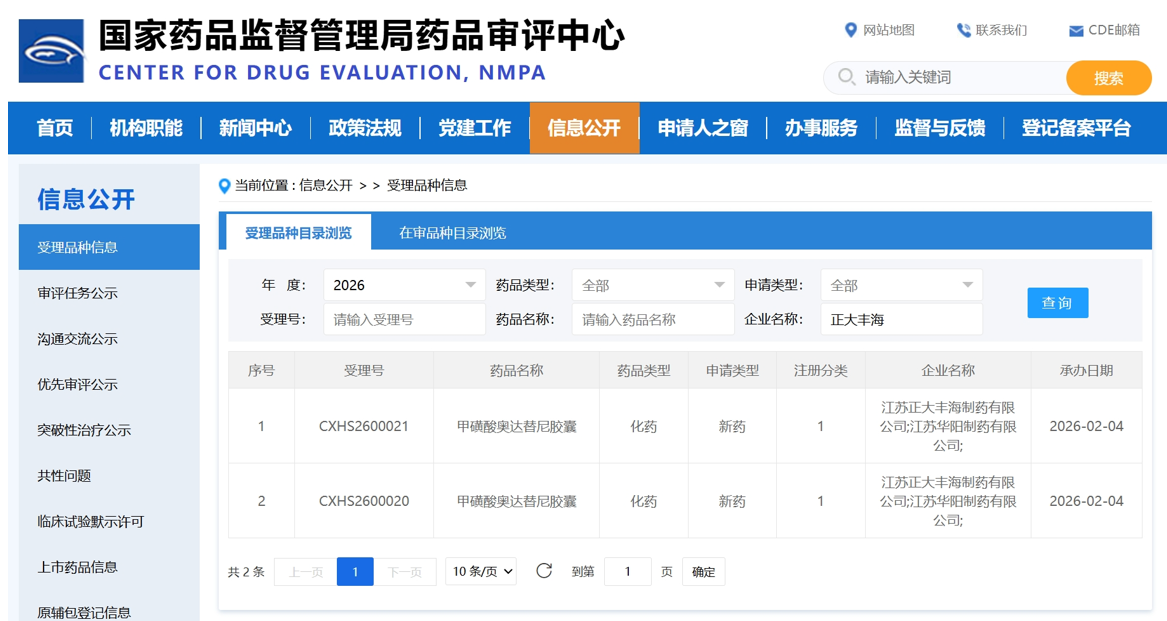Image resolution: width=1167 pixels, height=621 pixels.
Task: Open 优先审评公示 in the sidebar
Action: pyautogui.click(x=78, y=384)
